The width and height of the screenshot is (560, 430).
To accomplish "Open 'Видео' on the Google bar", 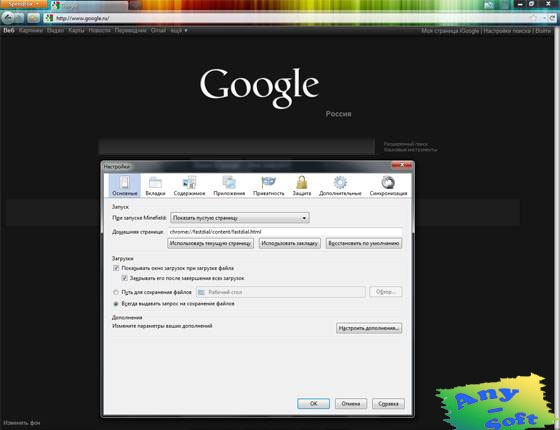I will 56,31.
